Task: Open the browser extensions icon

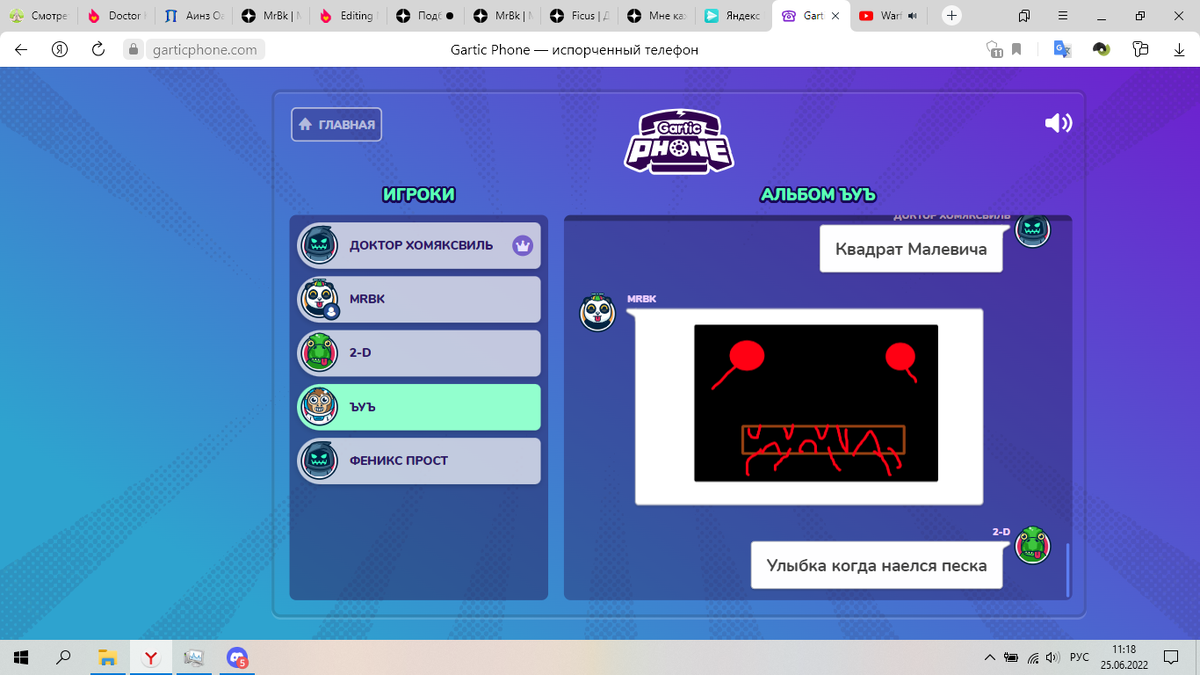Action: 1140,49
